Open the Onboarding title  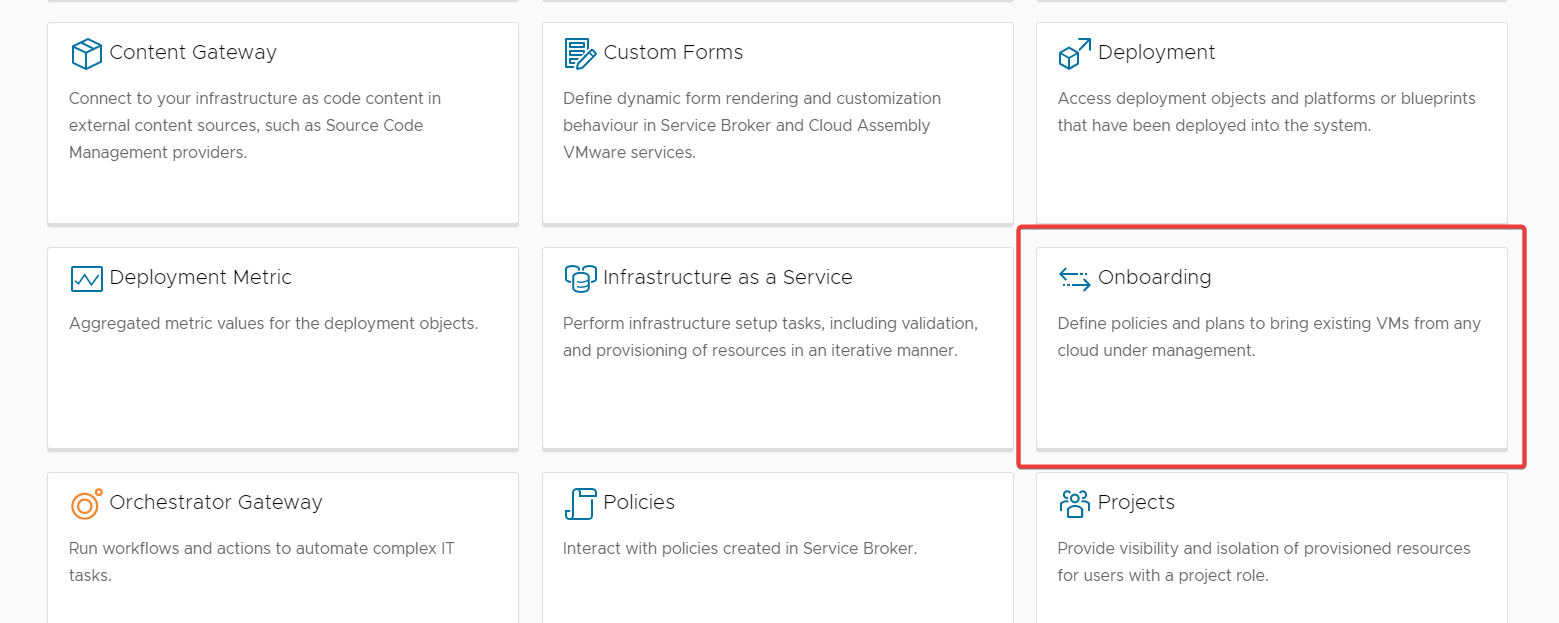point(1155,277)
